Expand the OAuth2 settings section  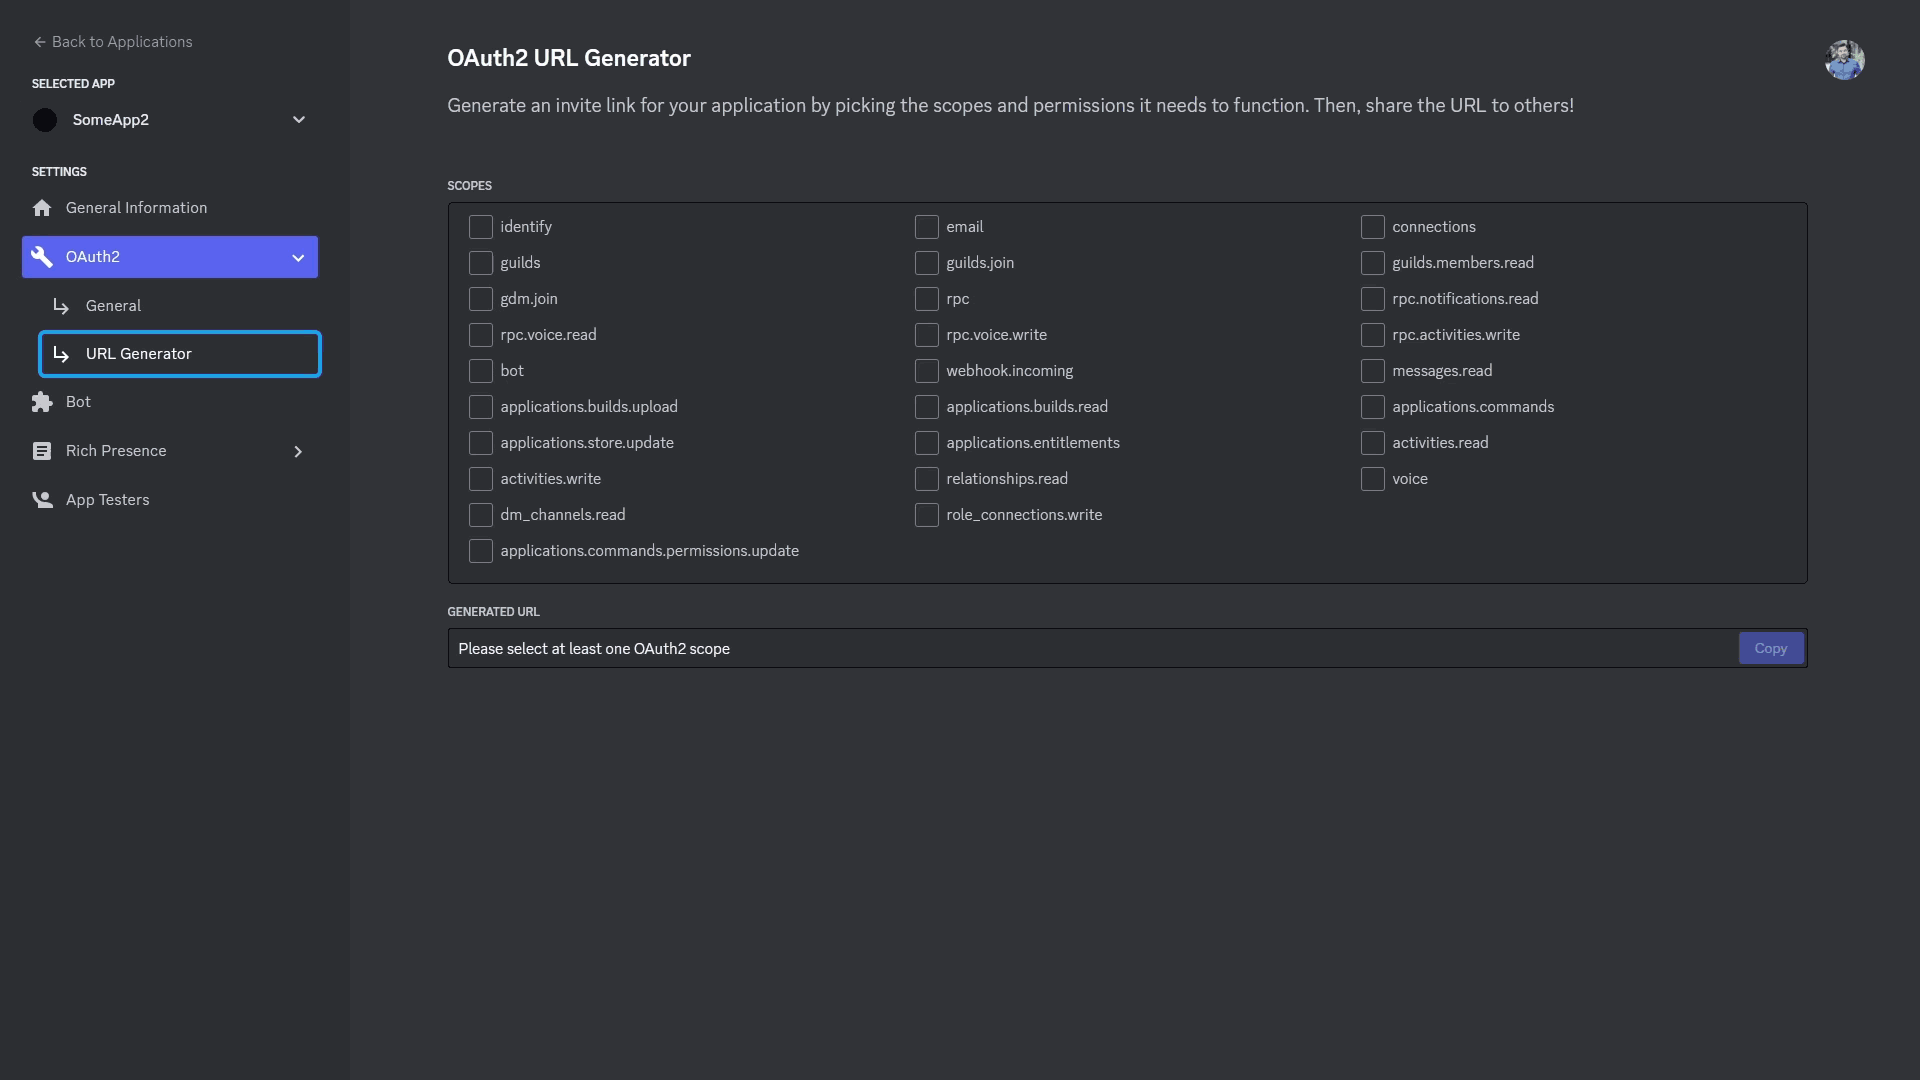pos(299,256)
